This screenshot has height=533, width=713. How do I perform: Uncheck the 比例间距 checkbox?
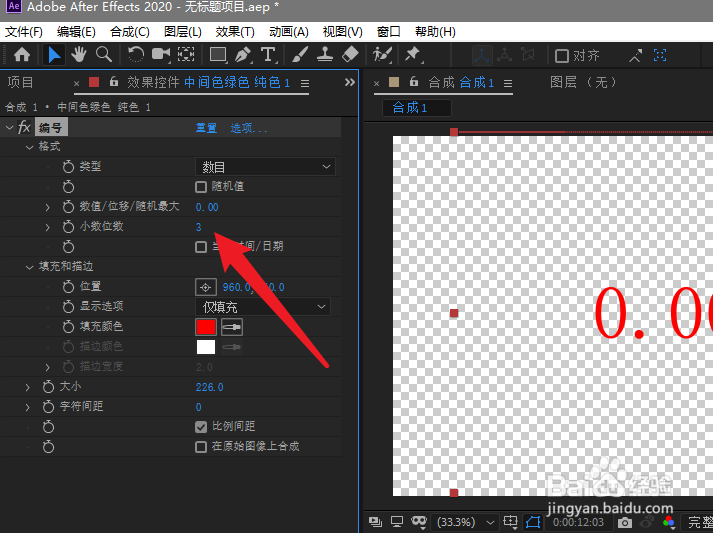[201, 427]
